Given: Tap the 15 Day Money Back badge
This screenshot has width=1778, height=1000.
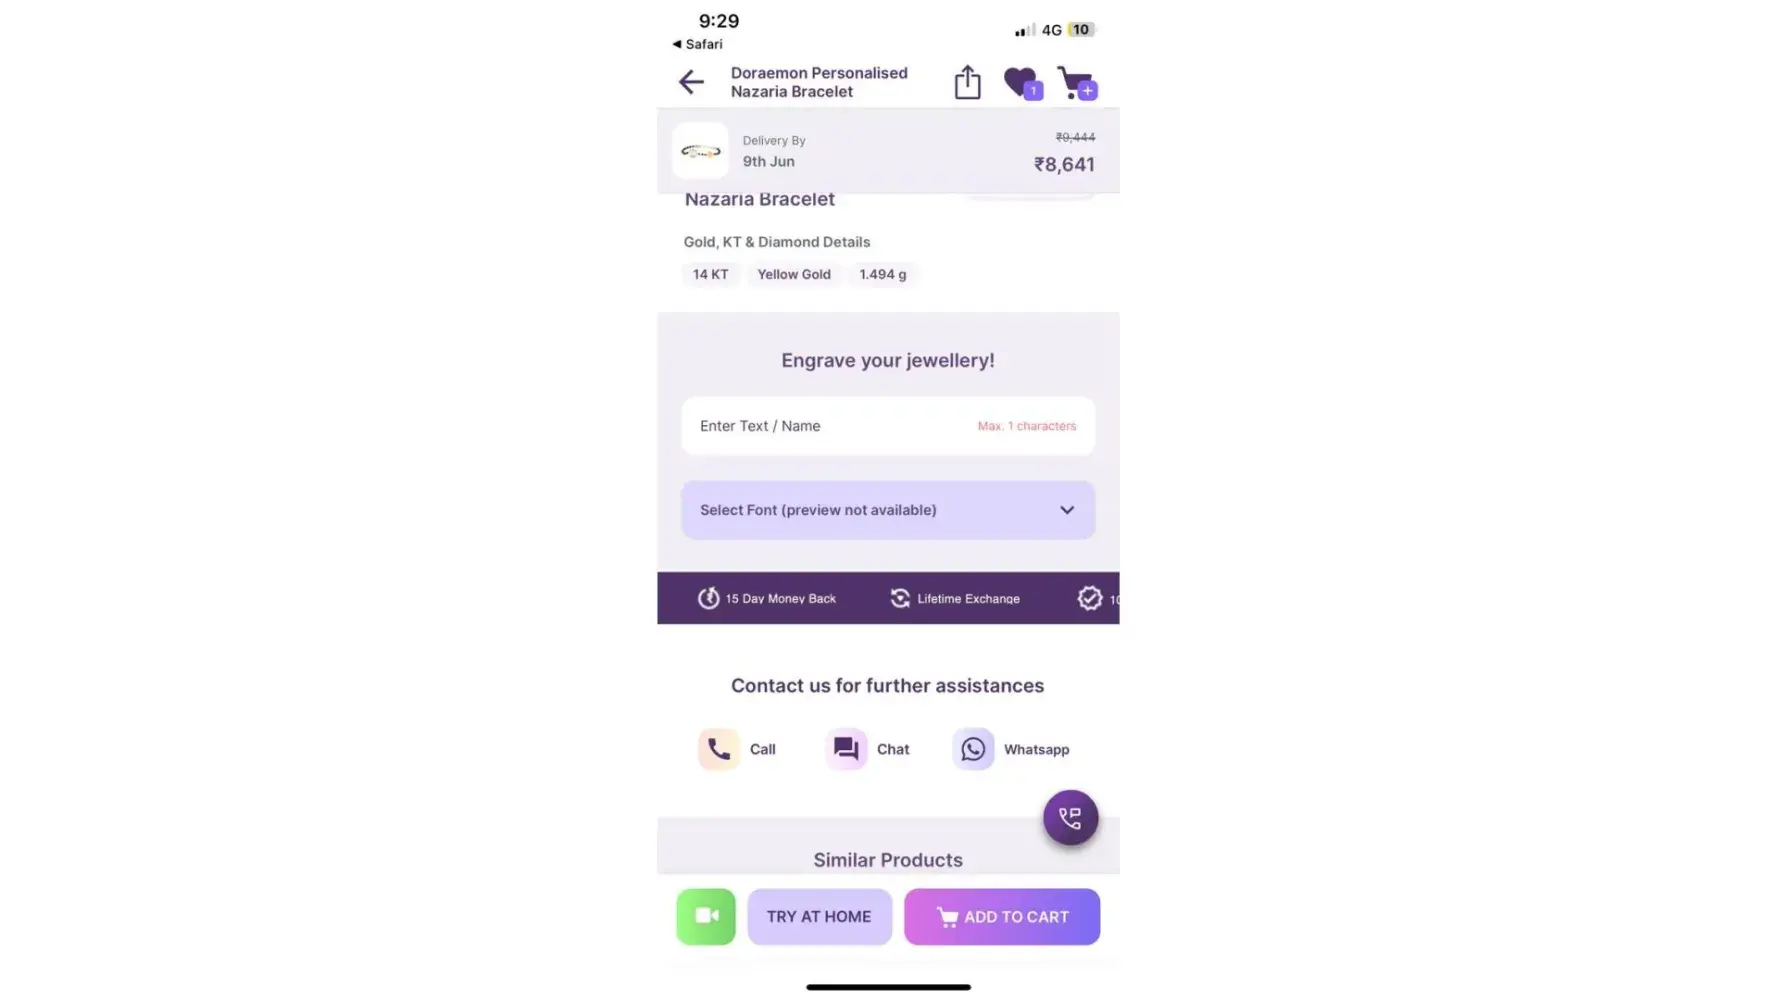Looking at the screenshot, I should pyautogui.click(x=767, y=598).
